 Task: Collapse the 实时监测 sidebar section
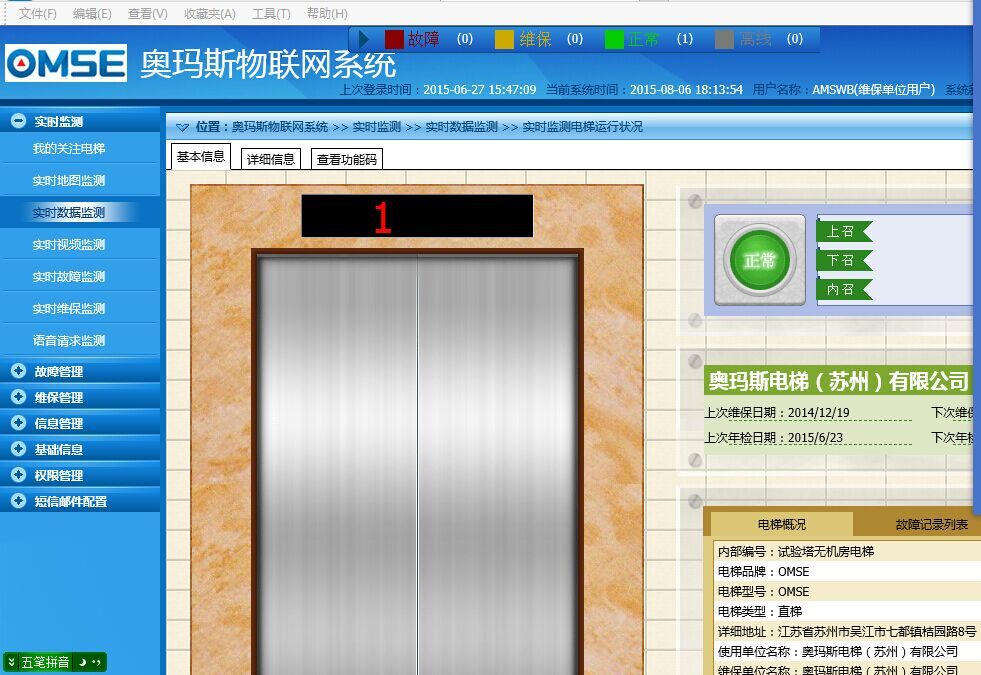point(18,121)
